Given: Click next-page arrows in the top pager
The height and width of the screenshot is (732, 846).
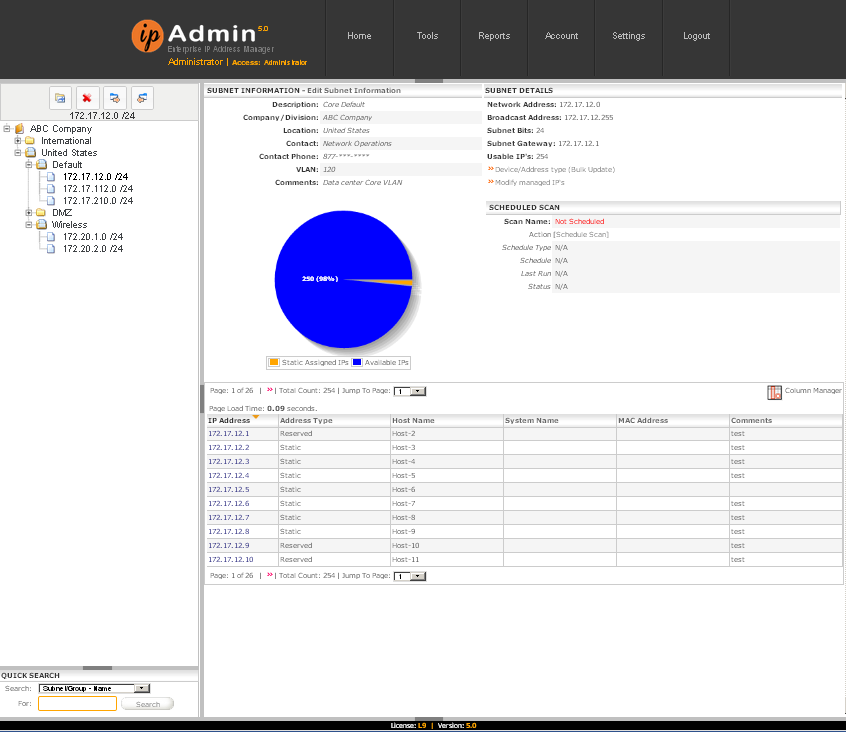Looking at the screenshot, I should point(270,390).
